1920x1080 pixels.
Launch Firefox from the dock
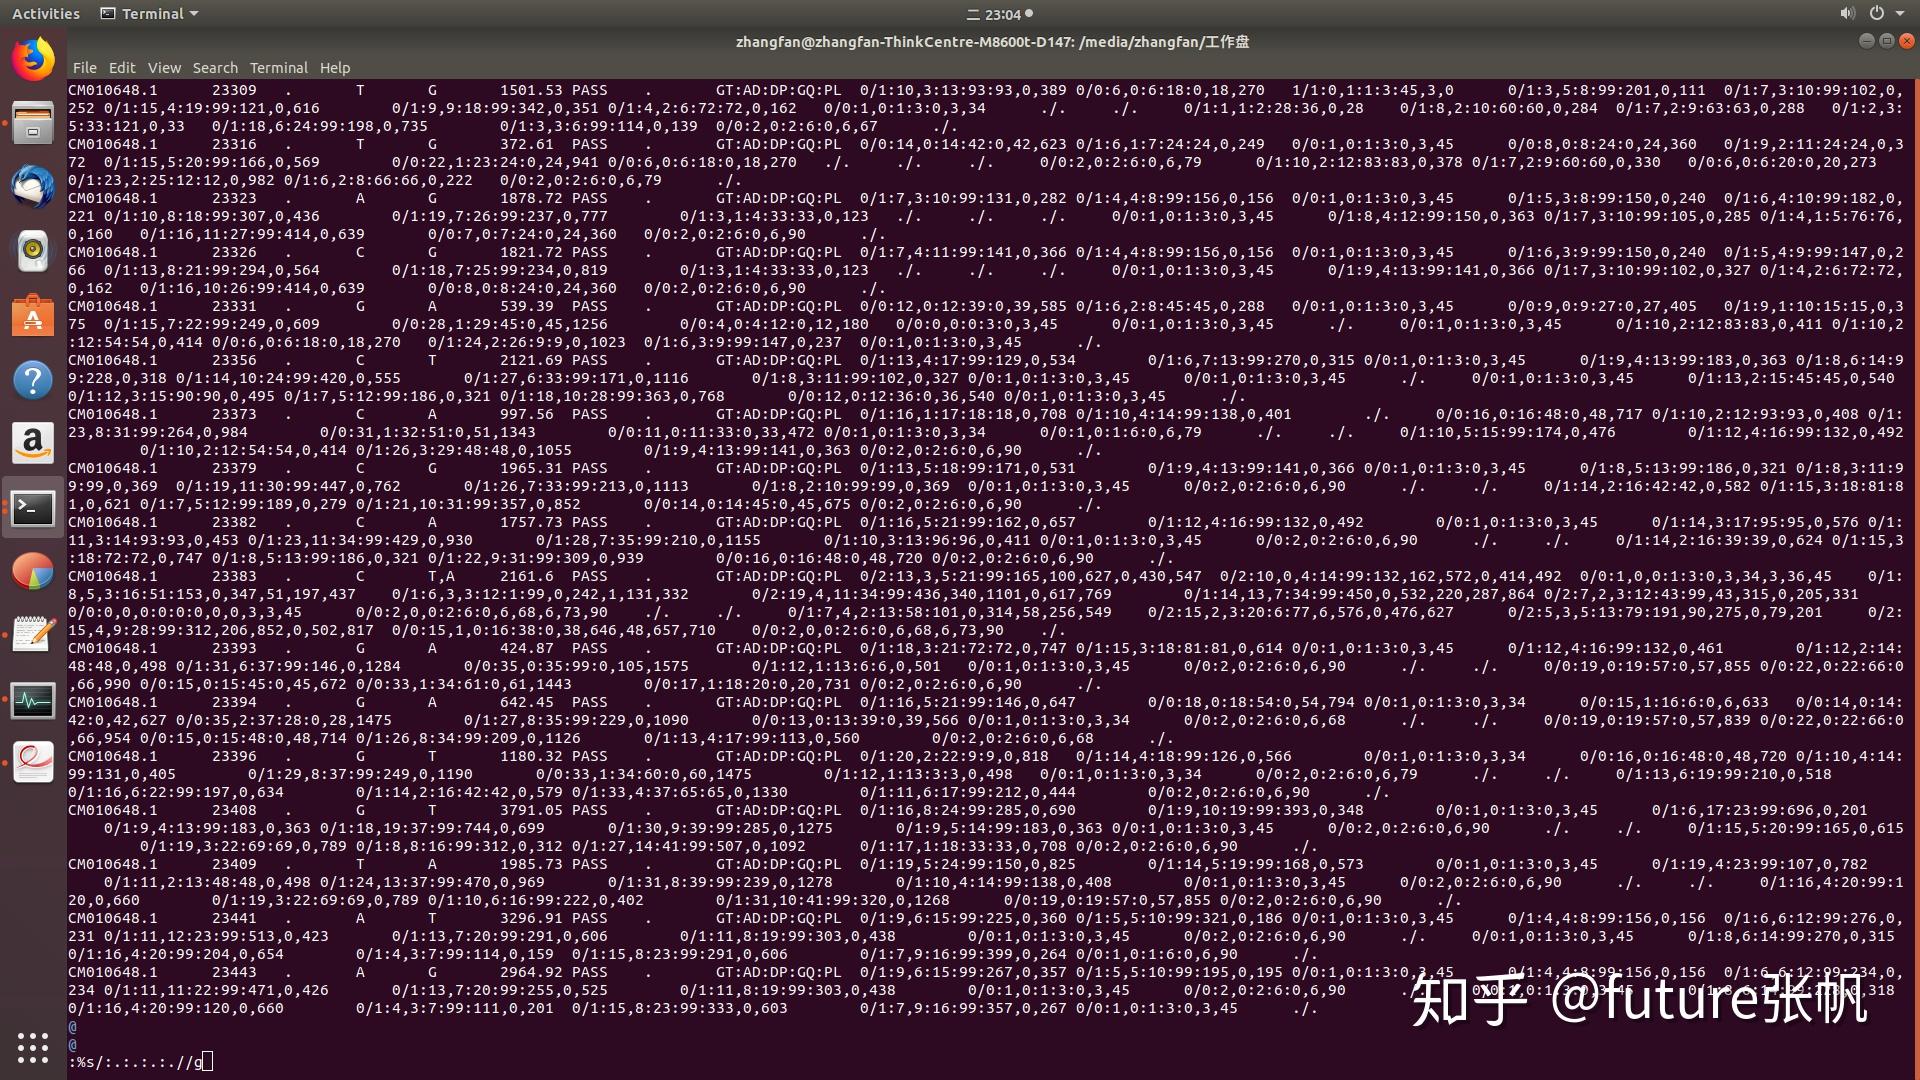pos(32,58)
